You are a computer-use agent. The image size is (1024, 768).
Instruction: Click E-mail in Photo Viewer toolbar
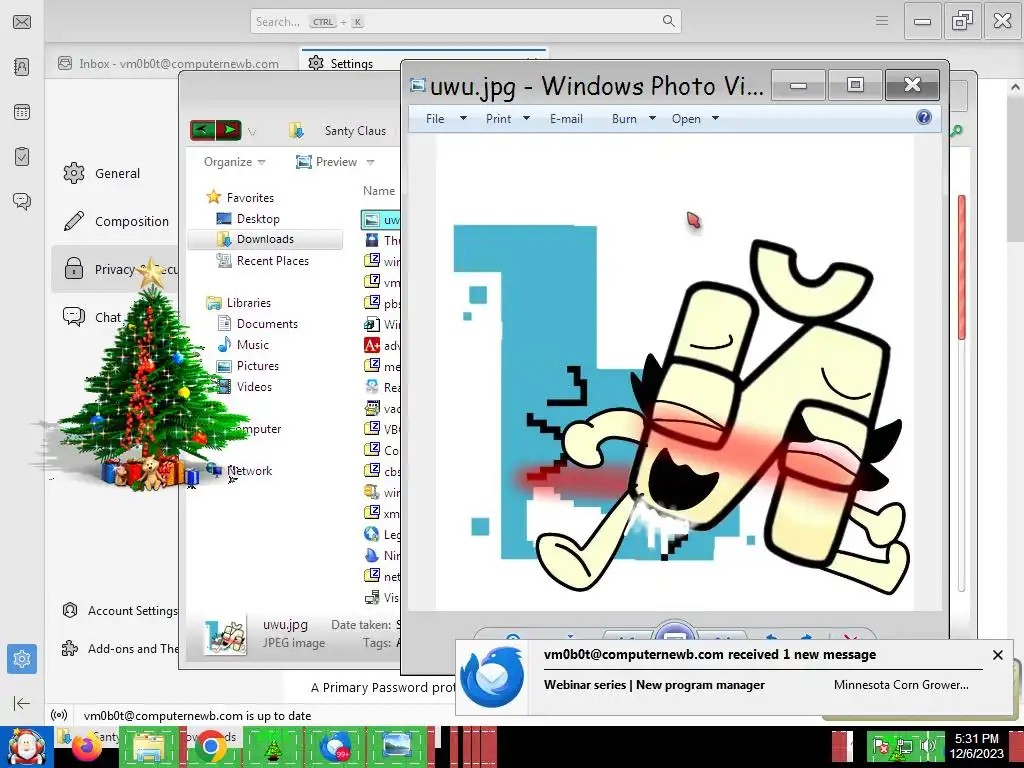pos(566,119)
